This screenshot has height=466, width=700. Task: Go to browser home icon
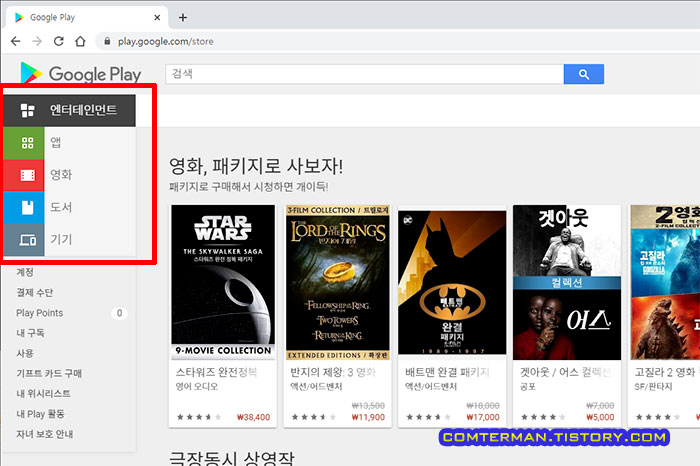(x=80, y=42)
